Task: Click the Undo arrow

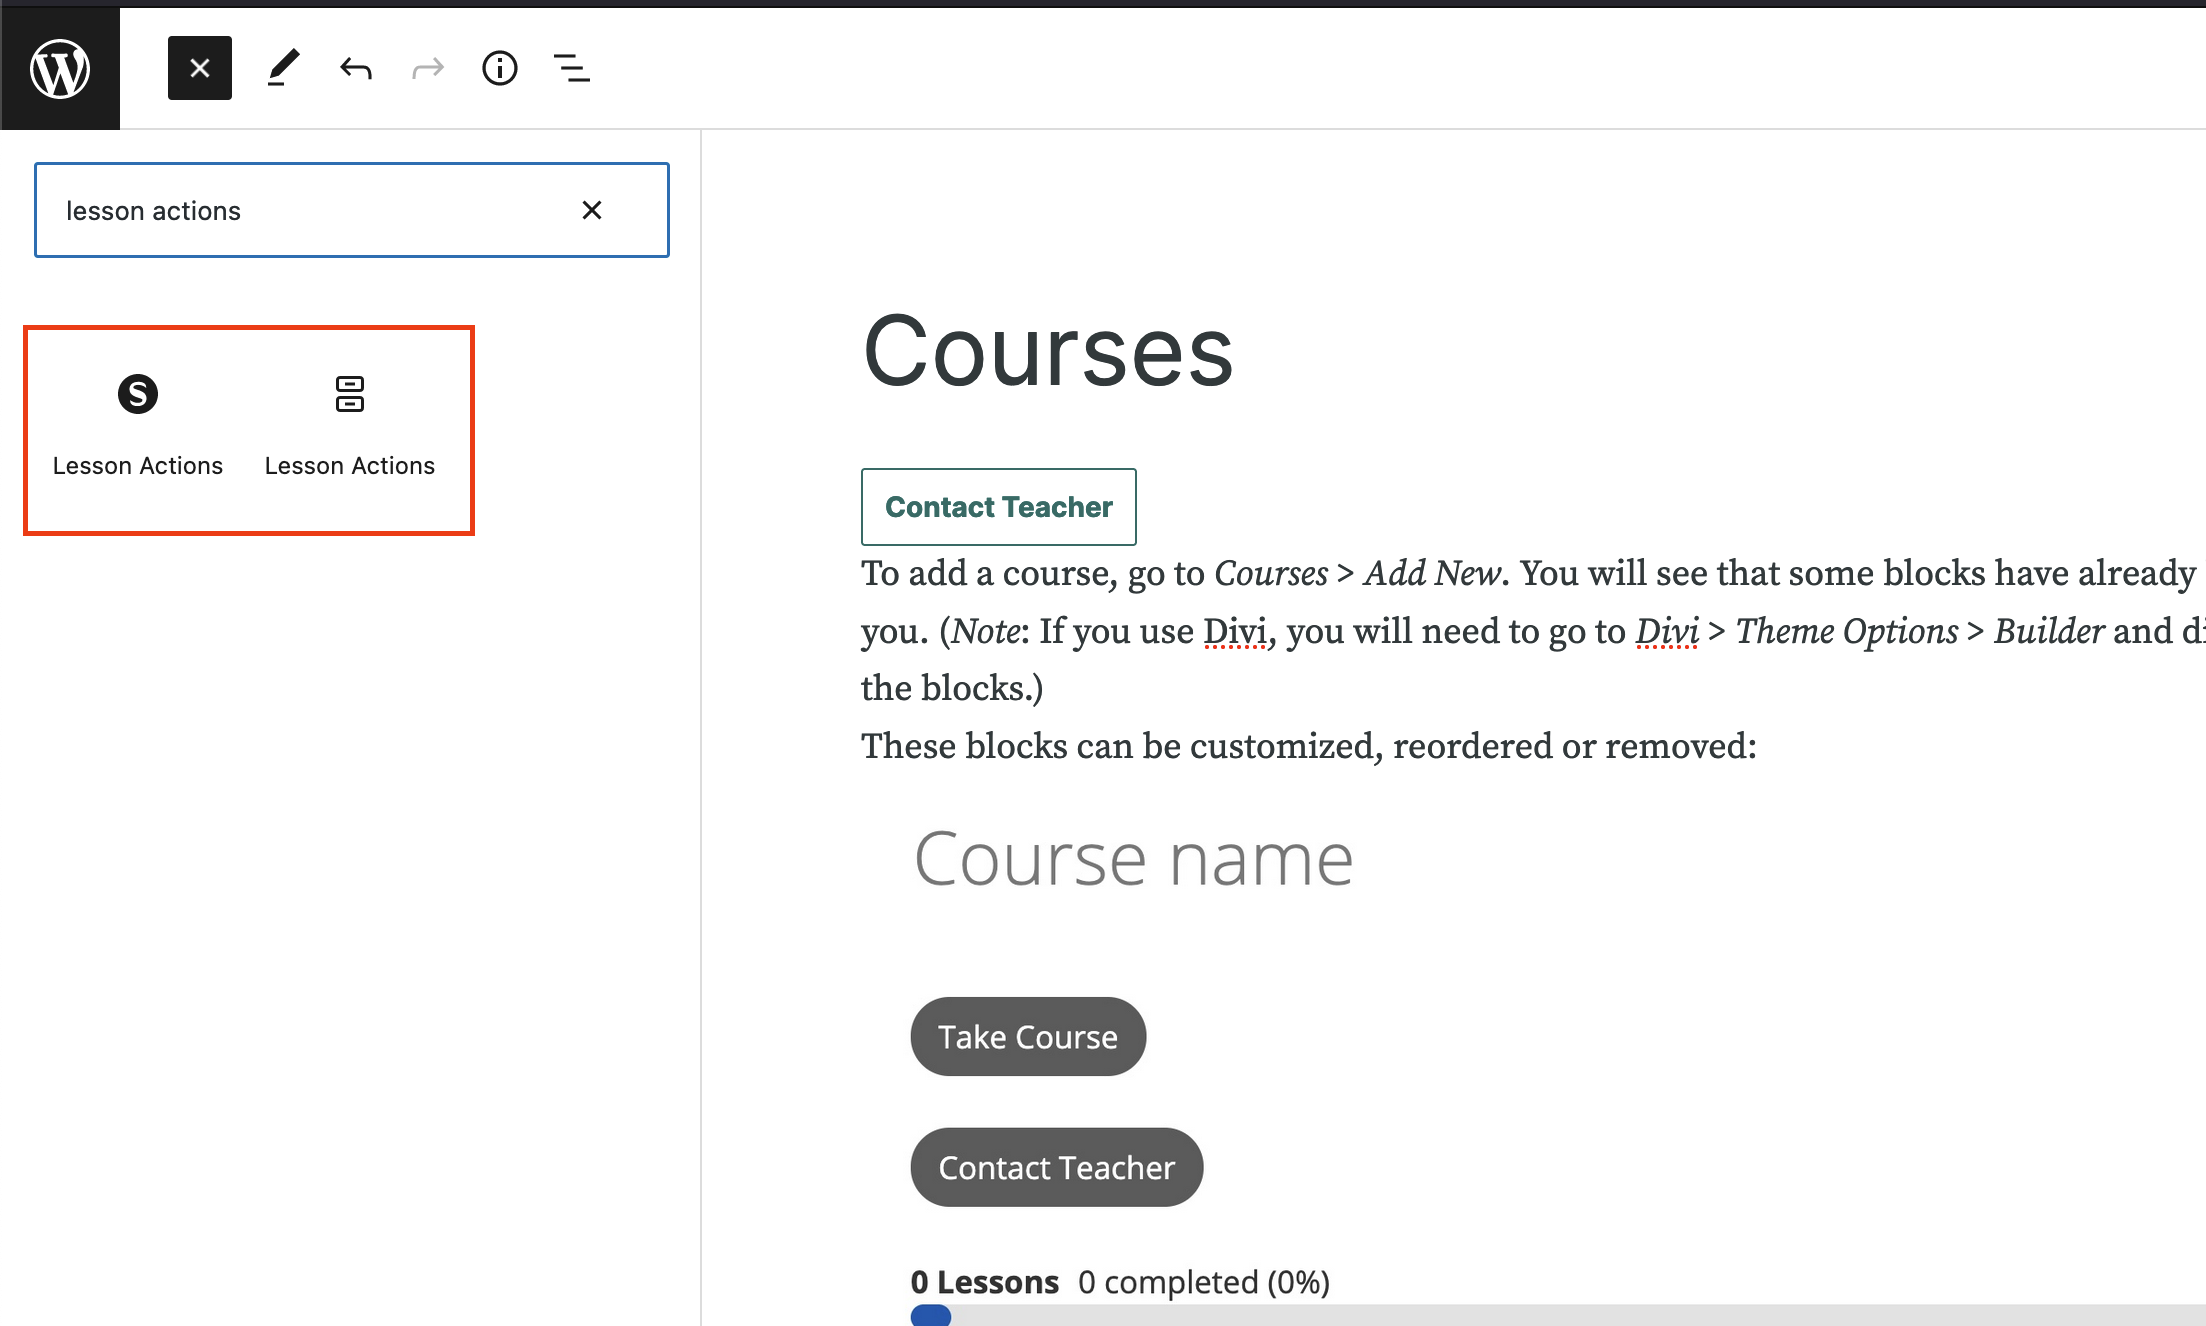Action: tap(356, 68)
